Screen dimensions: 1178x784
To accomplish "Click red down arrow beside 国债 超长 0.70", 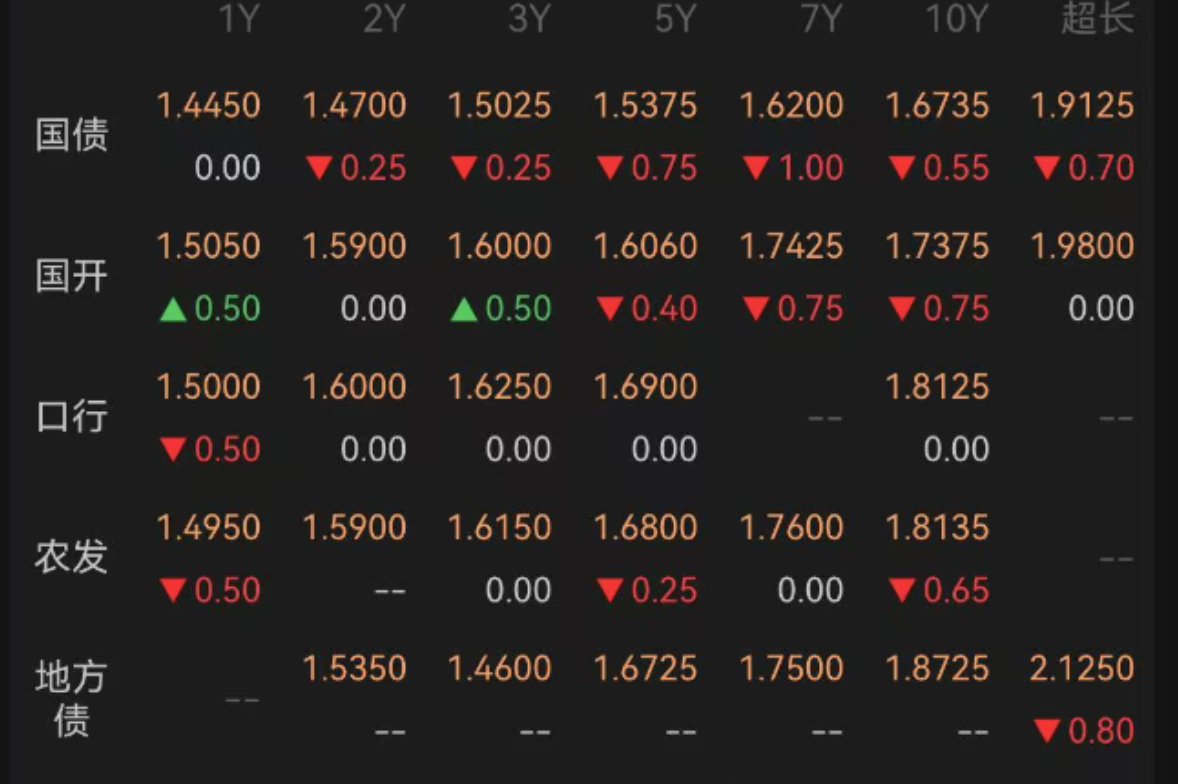I will [1047, 168].
